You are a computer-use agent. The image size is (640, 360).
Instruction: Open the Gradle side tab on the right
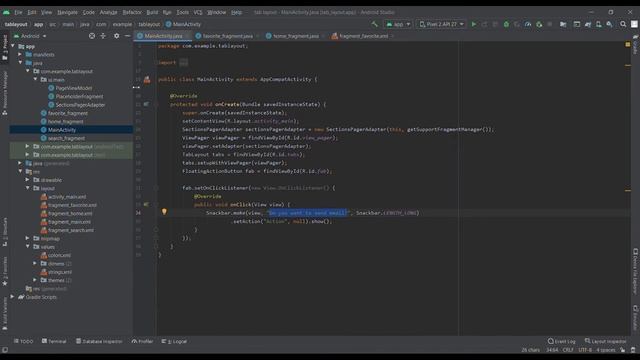point(636,45)
